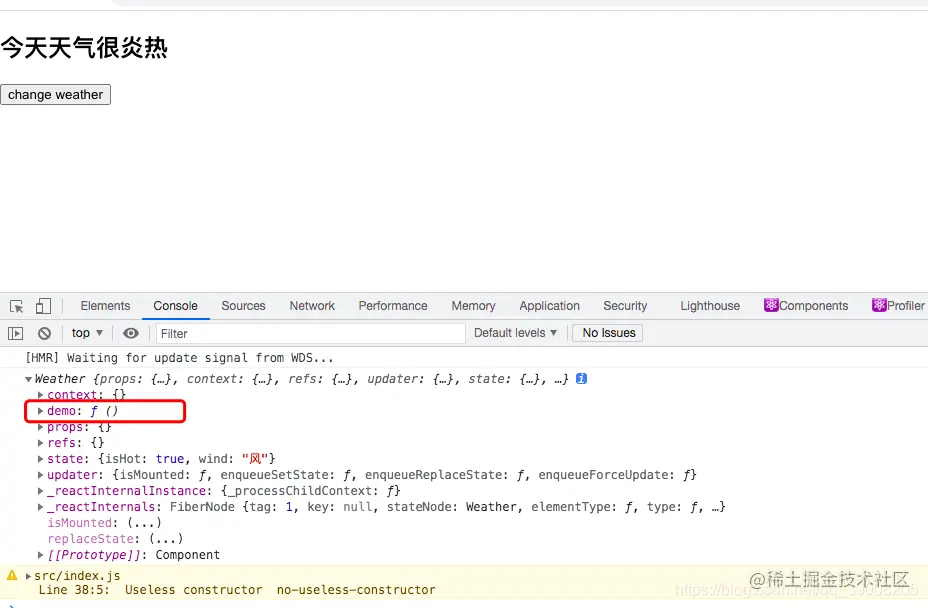The width and height of the screenshot is (928, 608).
Task: Click the yellow warning triangle icon
Action: pyautogui.click(x=12, y=575)
